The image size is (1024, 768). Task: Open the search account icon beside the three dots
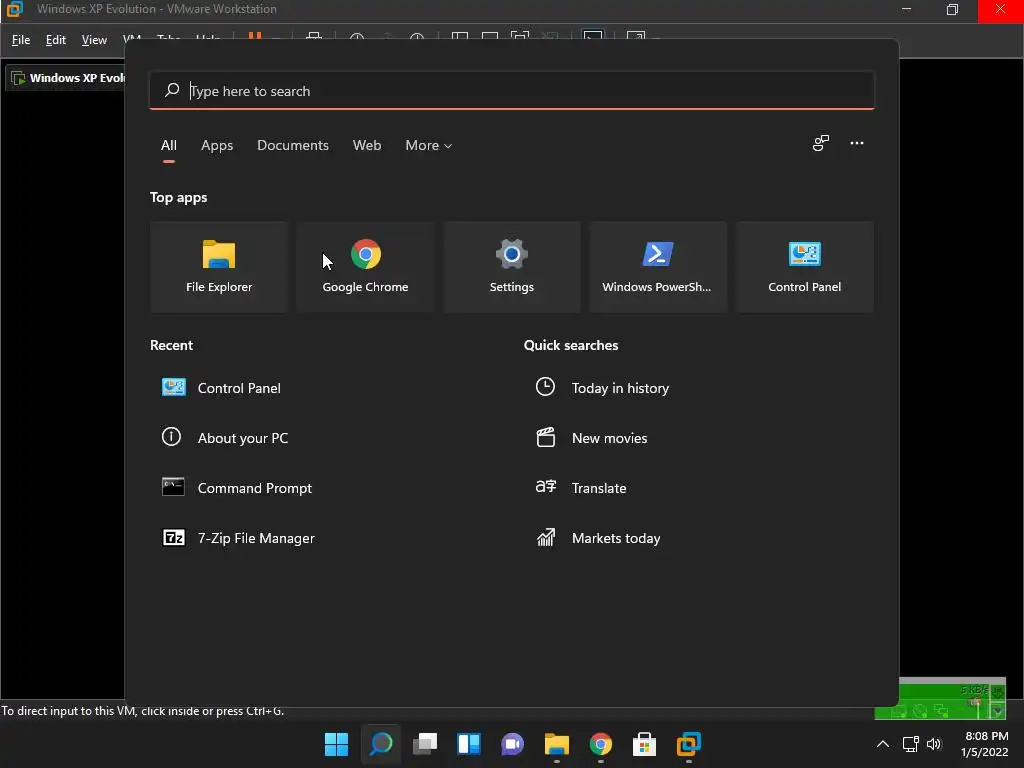821,143
